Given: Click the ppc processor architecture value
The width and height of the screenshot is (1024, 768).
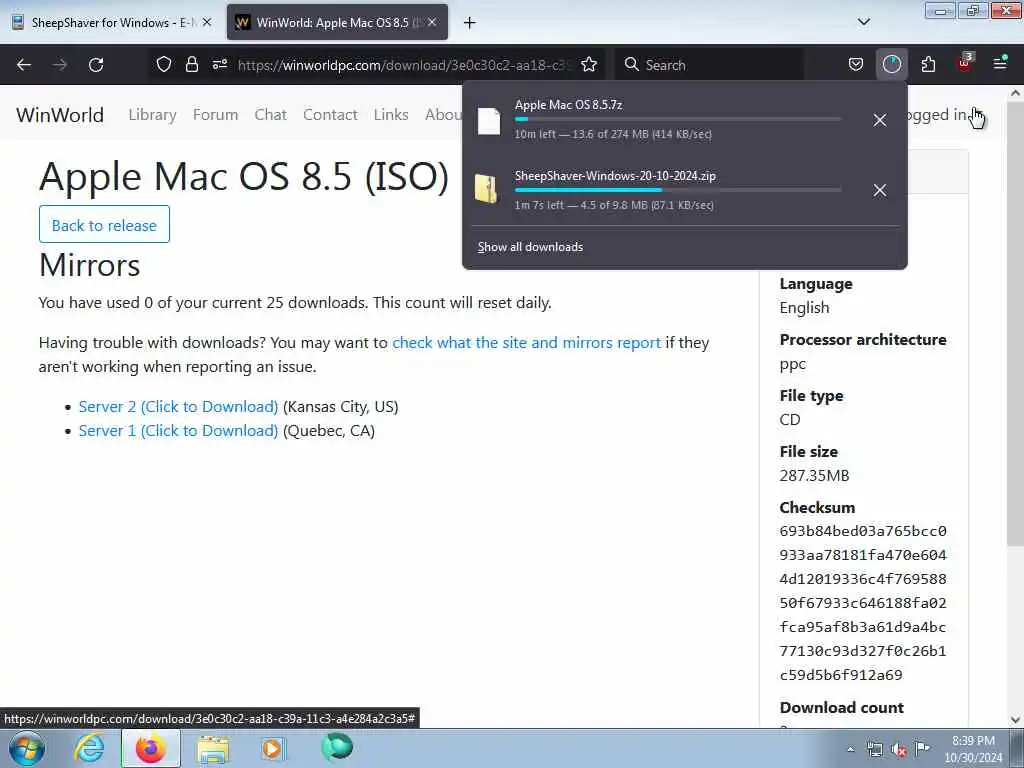Looking at the screenshot, I should (792, 364).
